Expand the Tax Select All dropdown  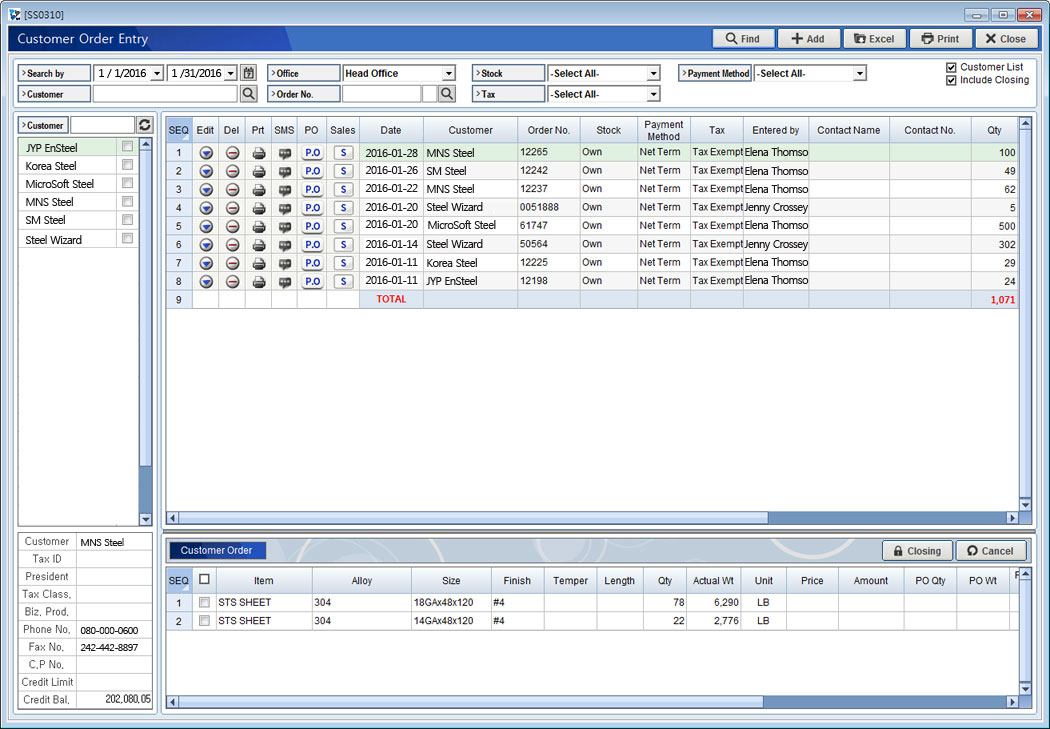654,94
